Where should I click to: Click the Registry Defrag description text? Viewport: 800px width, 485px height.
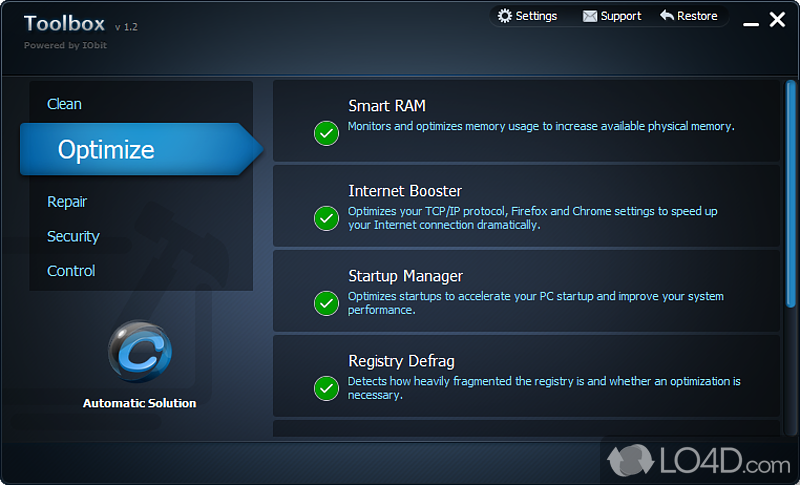(544, 388)
